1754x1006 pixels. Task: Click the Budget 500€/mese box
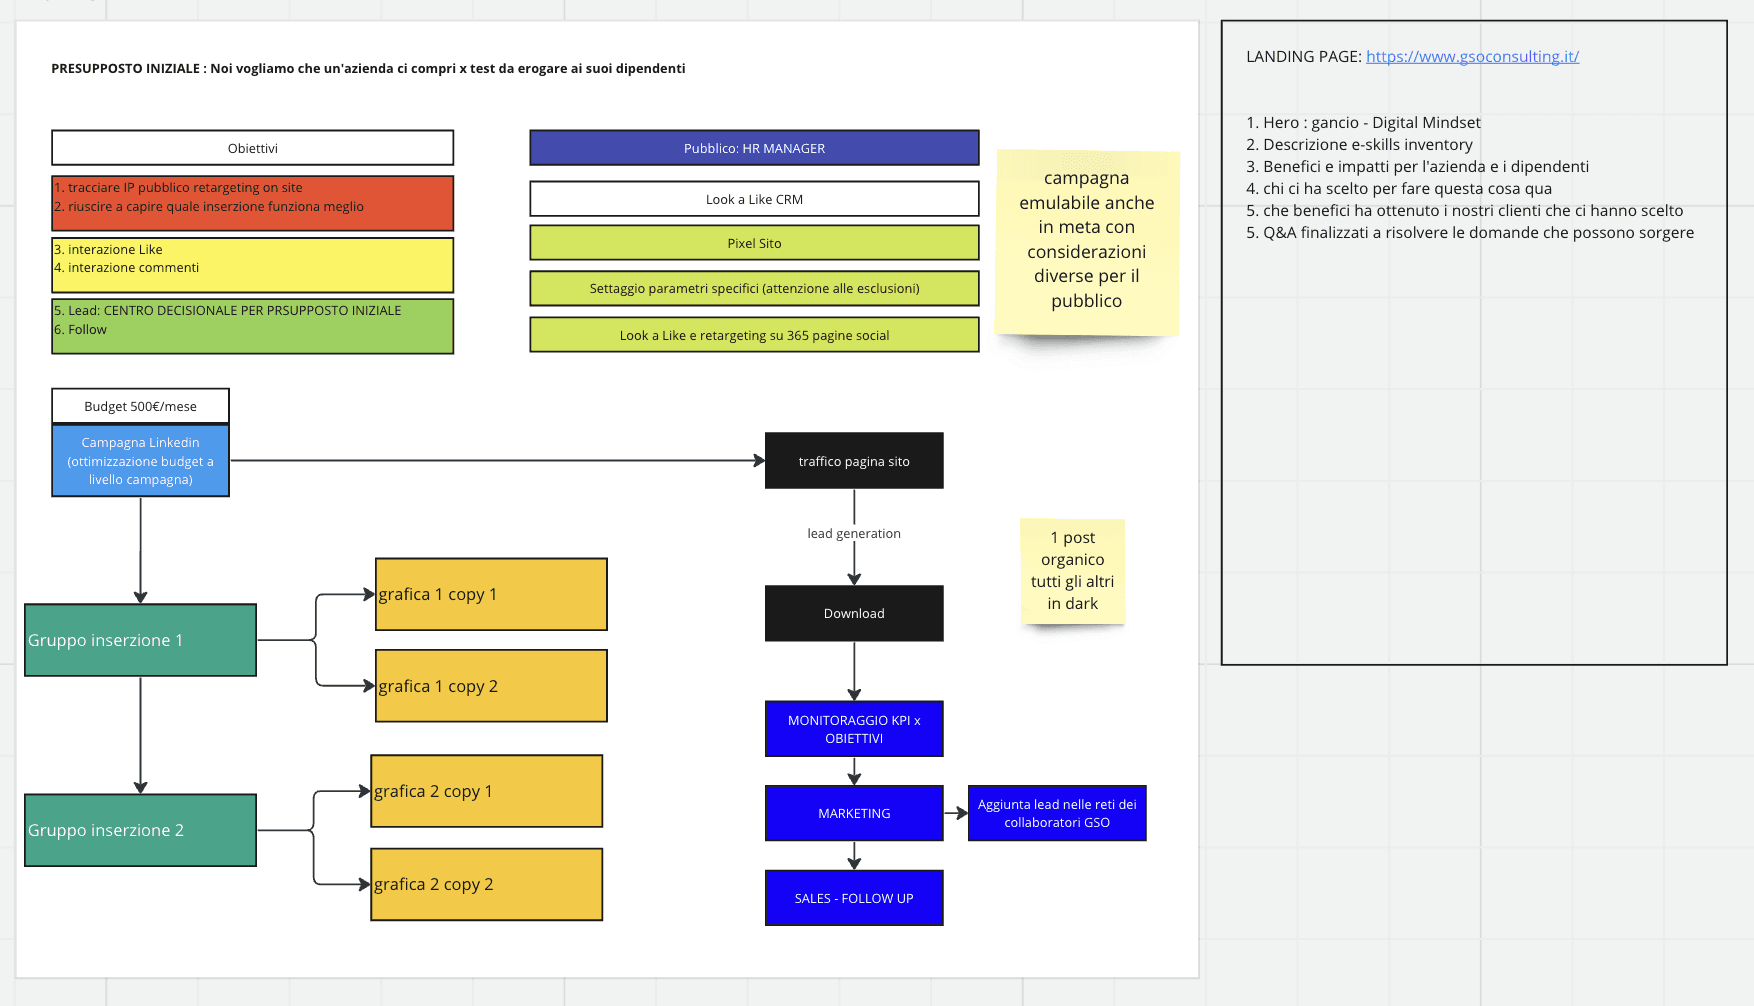tap(140, 406)
